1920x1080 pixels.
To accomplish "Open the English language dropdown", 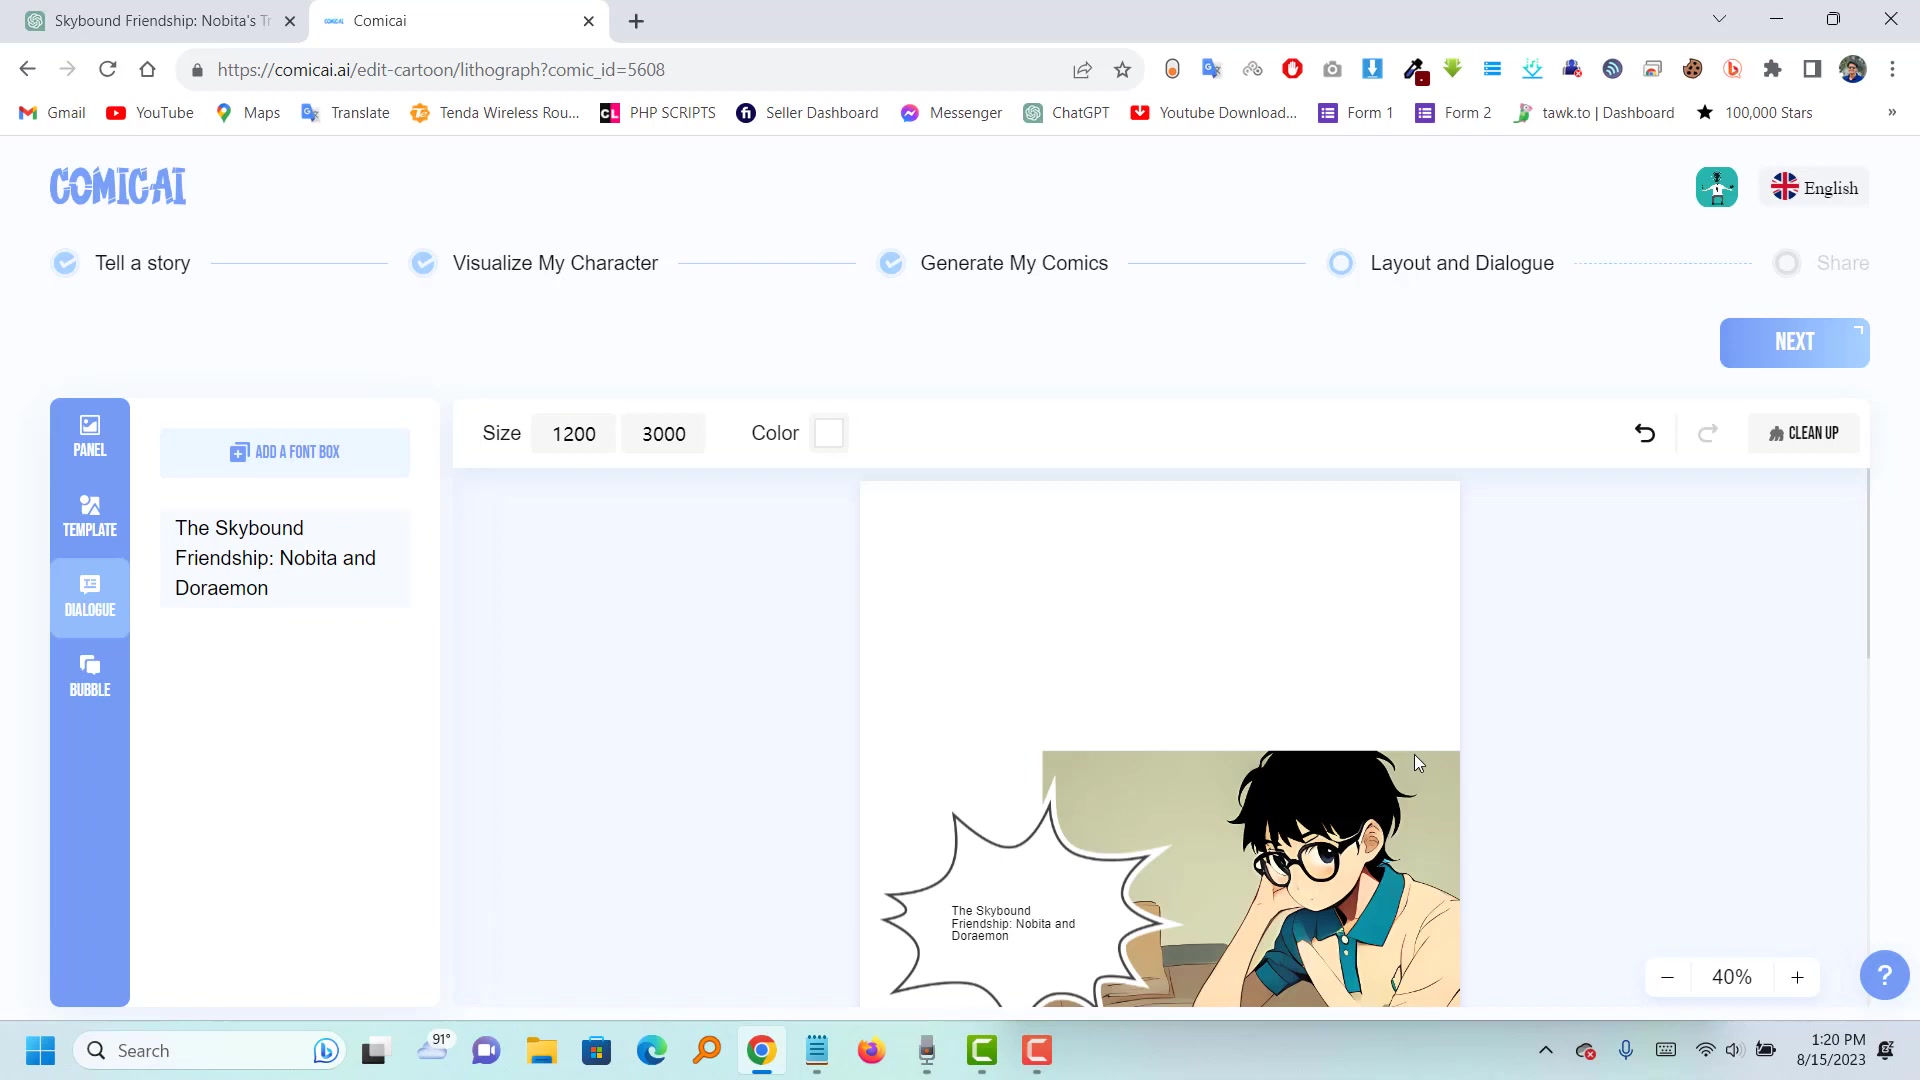I will point(1814,188).
